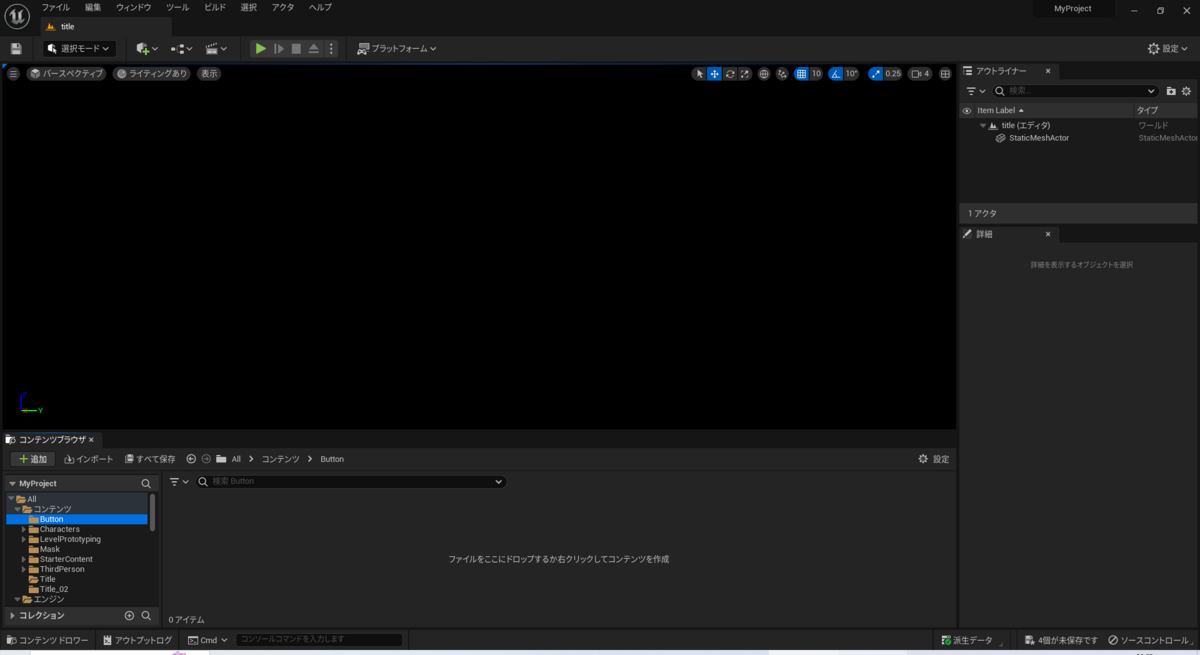Select the rotate gizmo tool
The image size is (1200, 655).
730,74
